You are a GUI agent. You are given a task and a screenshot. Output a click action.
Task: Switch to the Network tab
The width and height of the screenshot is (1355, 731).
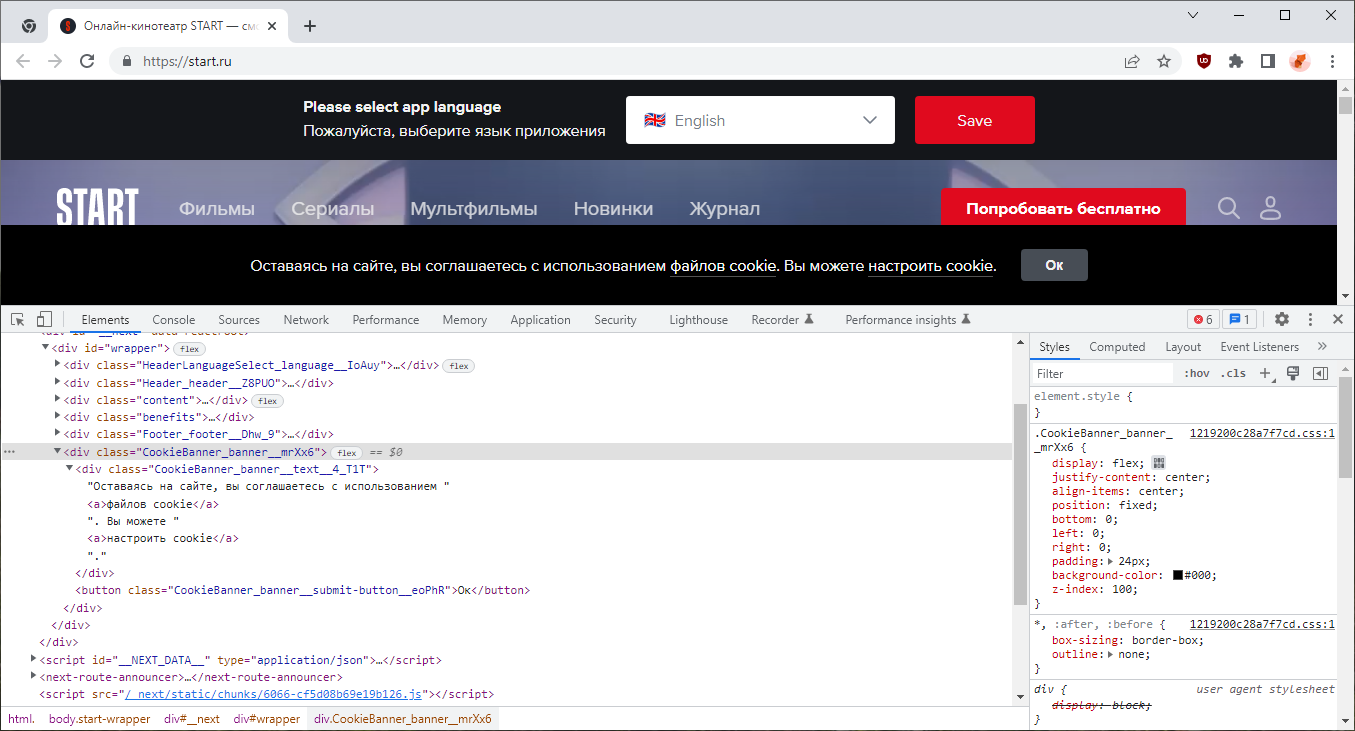coord(305,318)
